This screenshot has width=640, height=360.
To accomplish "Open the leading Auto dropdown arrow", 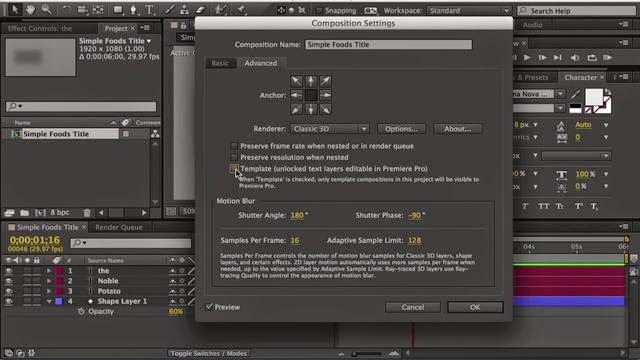I will click(x=606, y=125).
